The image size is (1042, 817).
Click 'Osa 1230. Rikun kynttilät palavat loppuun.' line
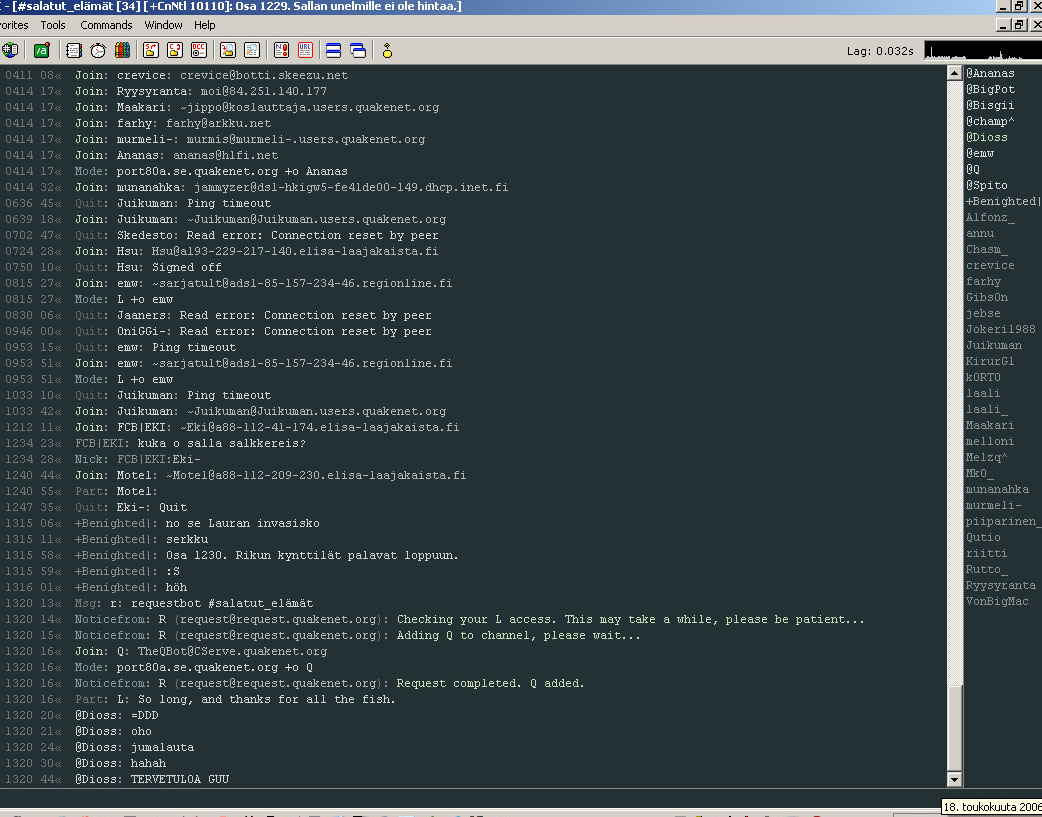312,555
